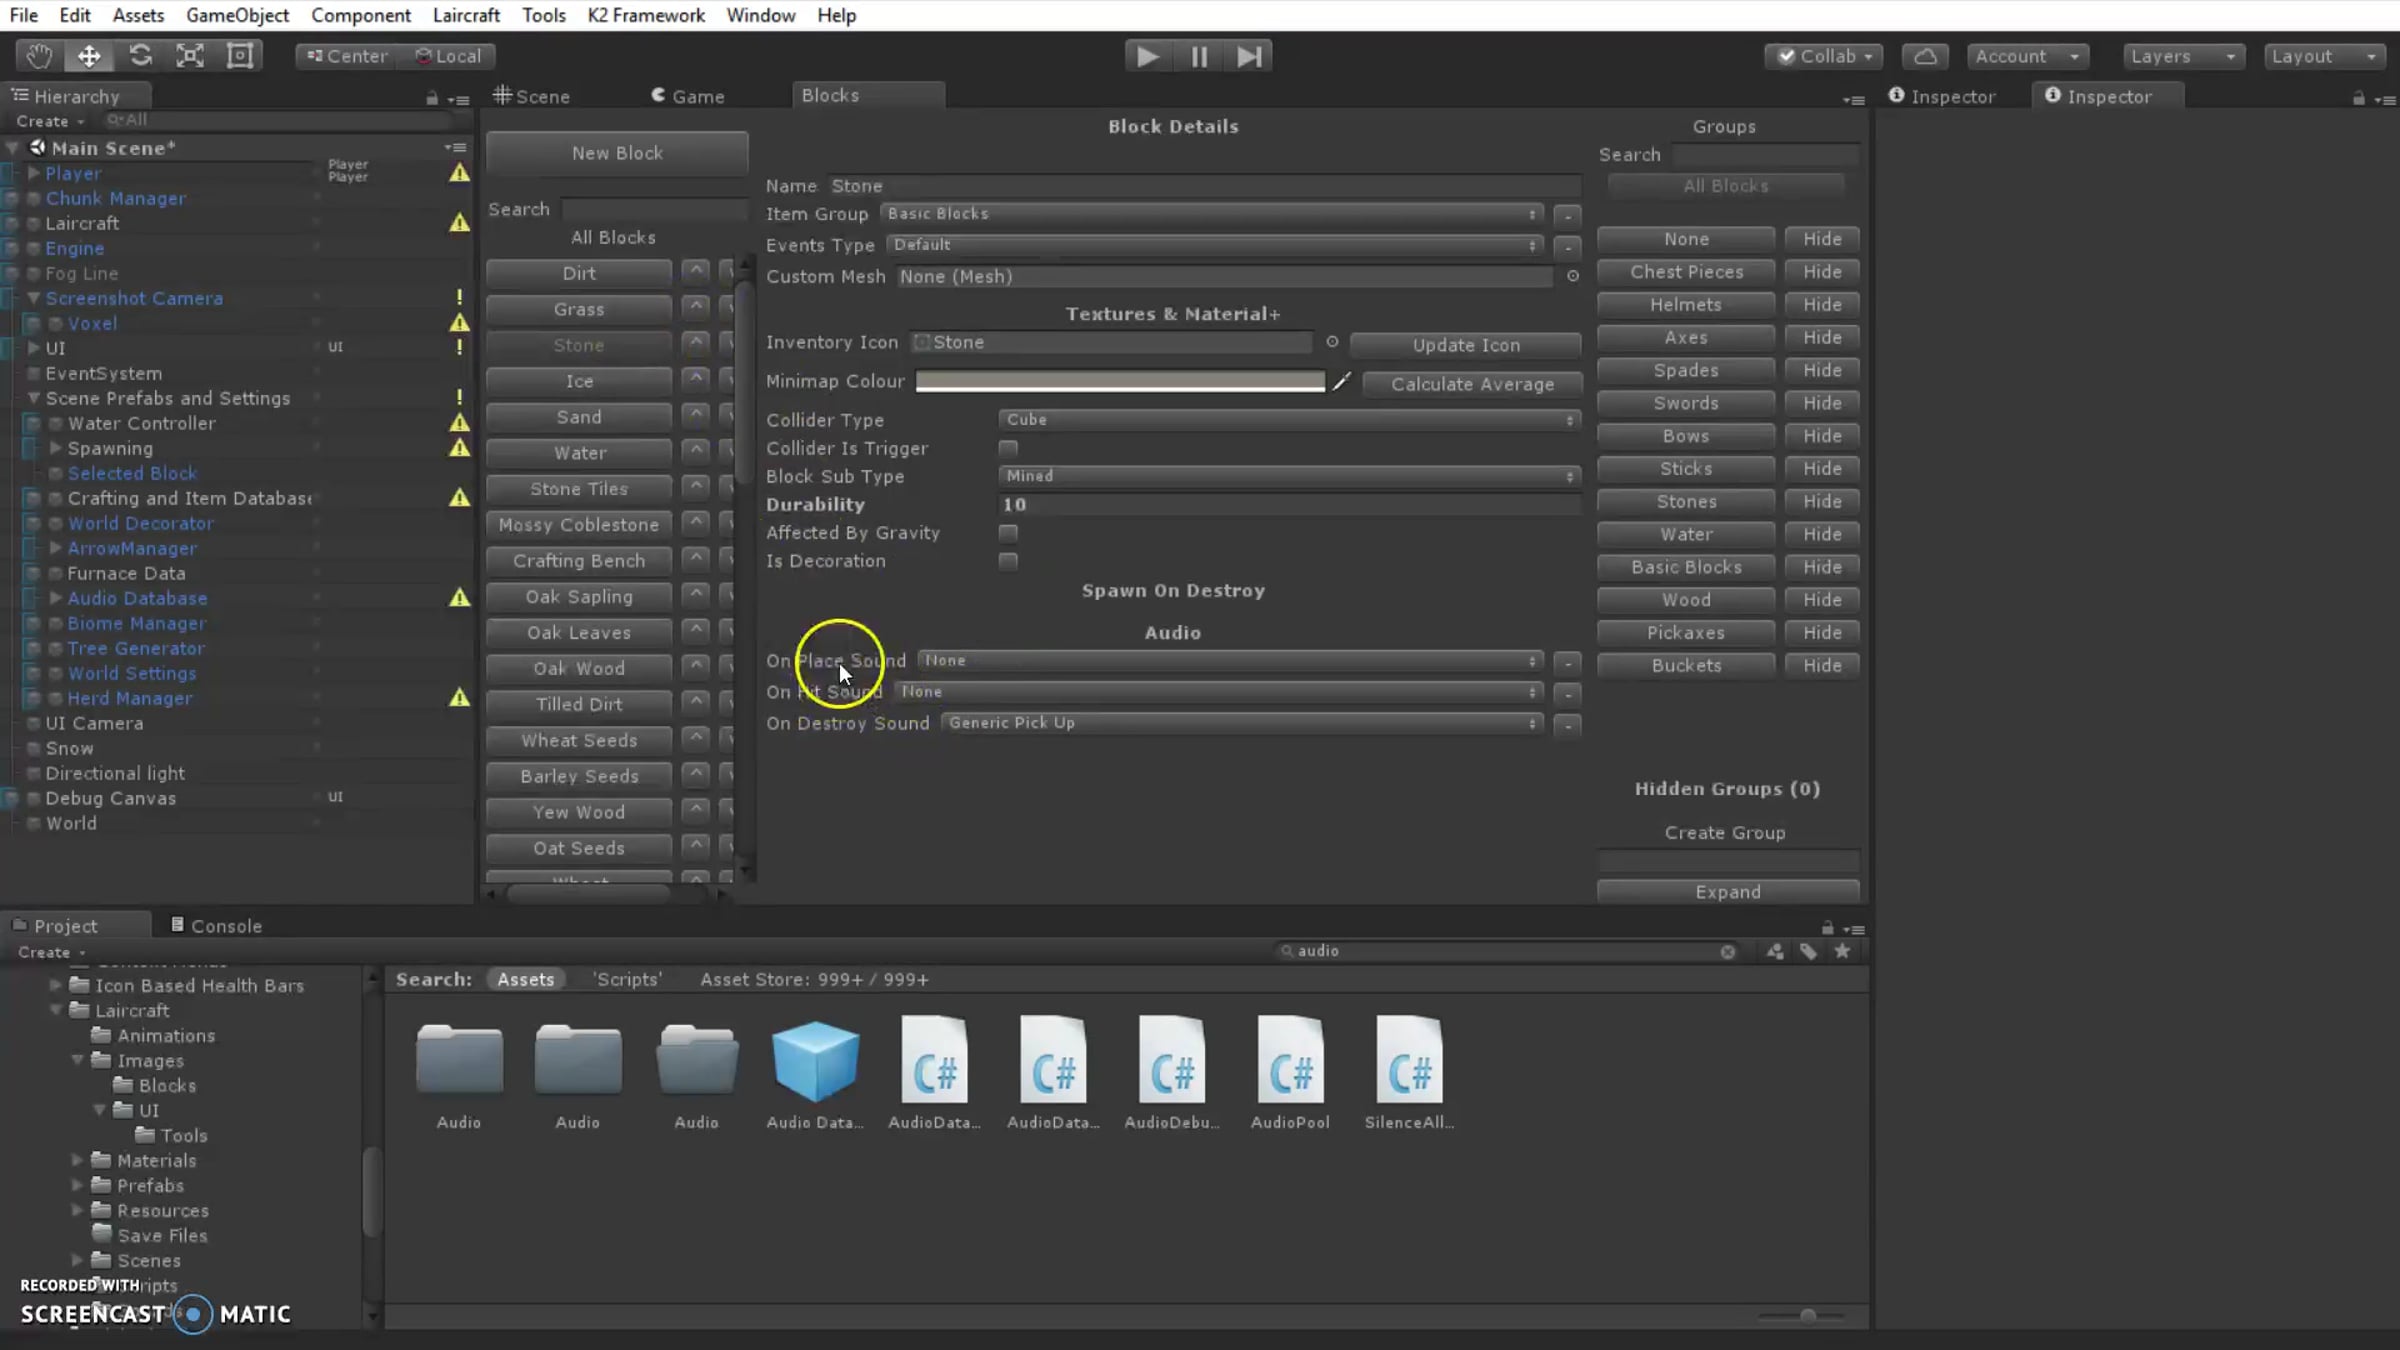Click the Step frame button
2400x1350 pixels.
point(1249,56)
